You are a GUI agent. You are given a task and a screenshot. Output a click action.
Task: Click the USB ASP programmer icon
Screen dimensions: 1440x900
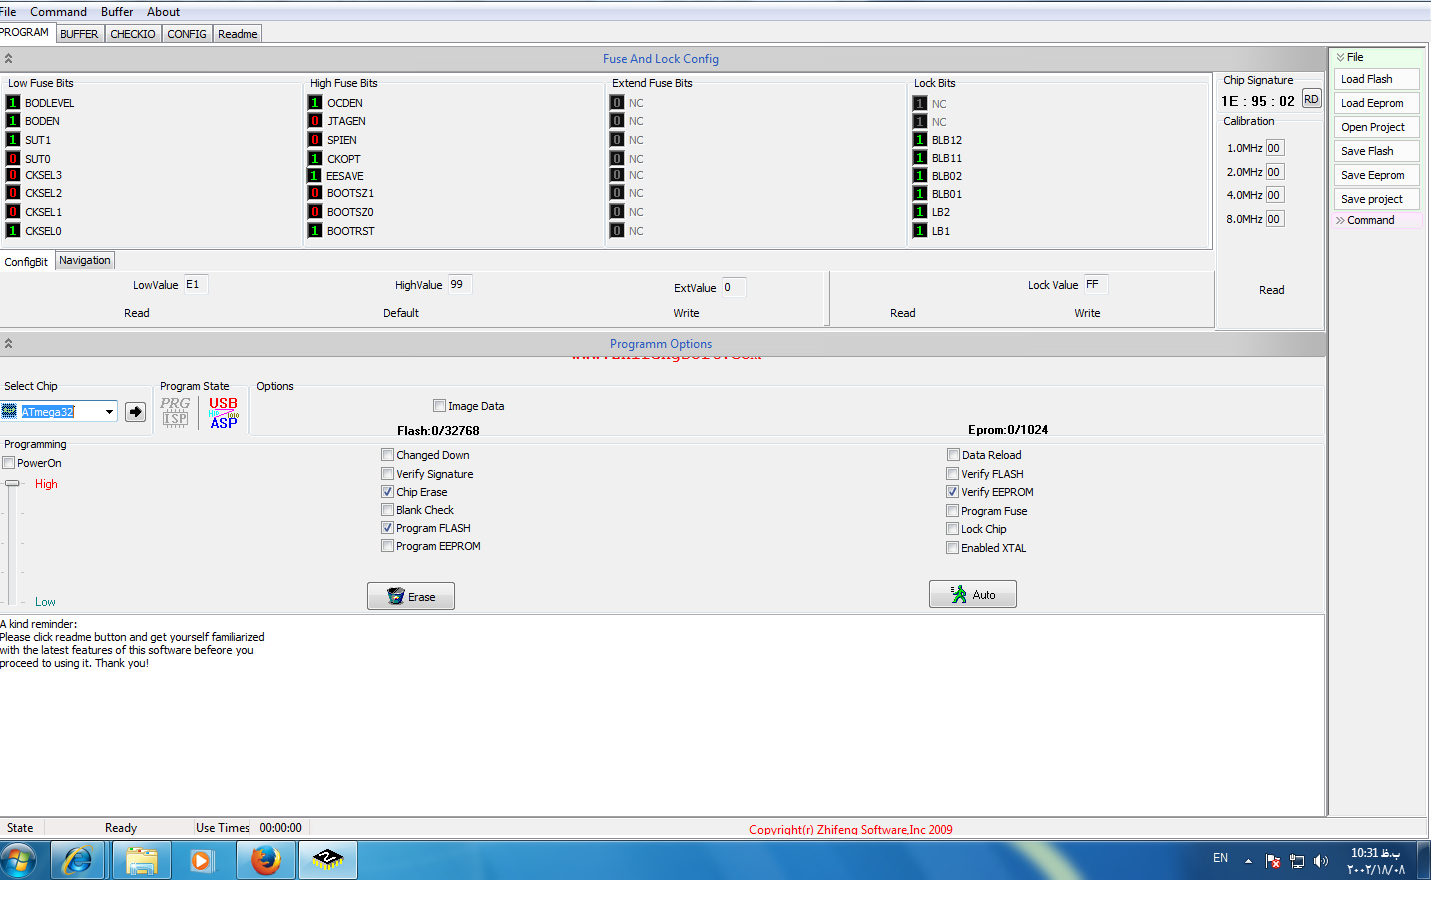[223, 412]
